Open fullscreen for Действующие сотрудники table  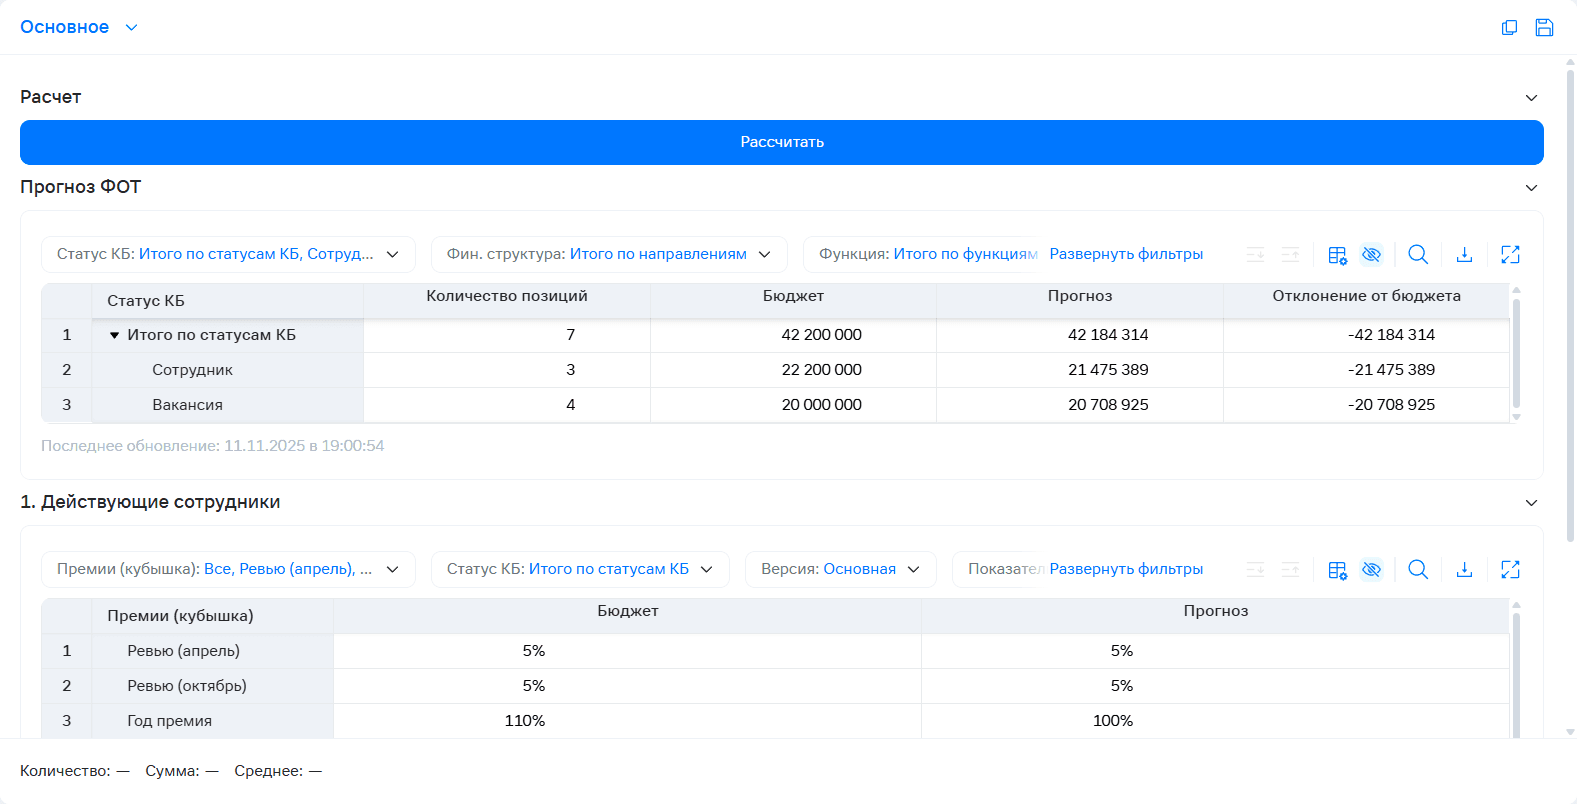1510,570
